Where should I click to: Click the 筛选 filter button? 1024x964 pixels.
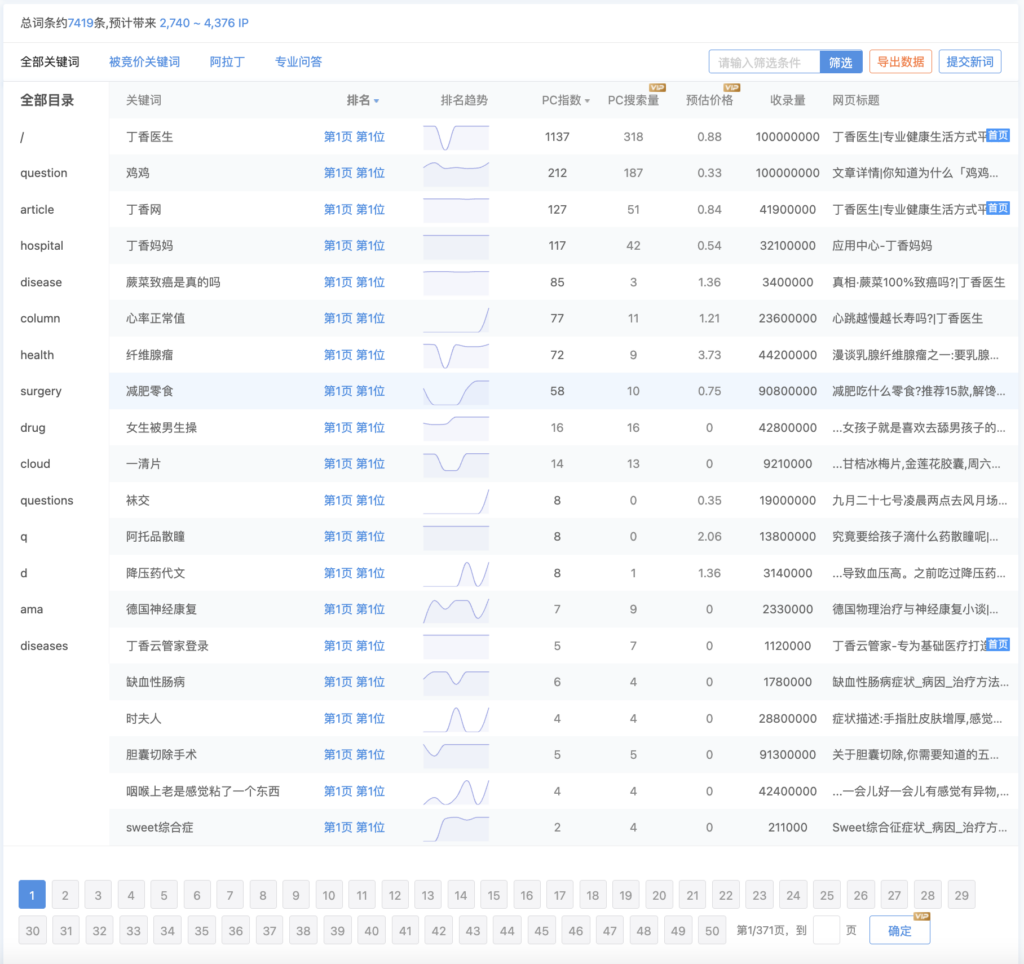(x=840, y=62)
